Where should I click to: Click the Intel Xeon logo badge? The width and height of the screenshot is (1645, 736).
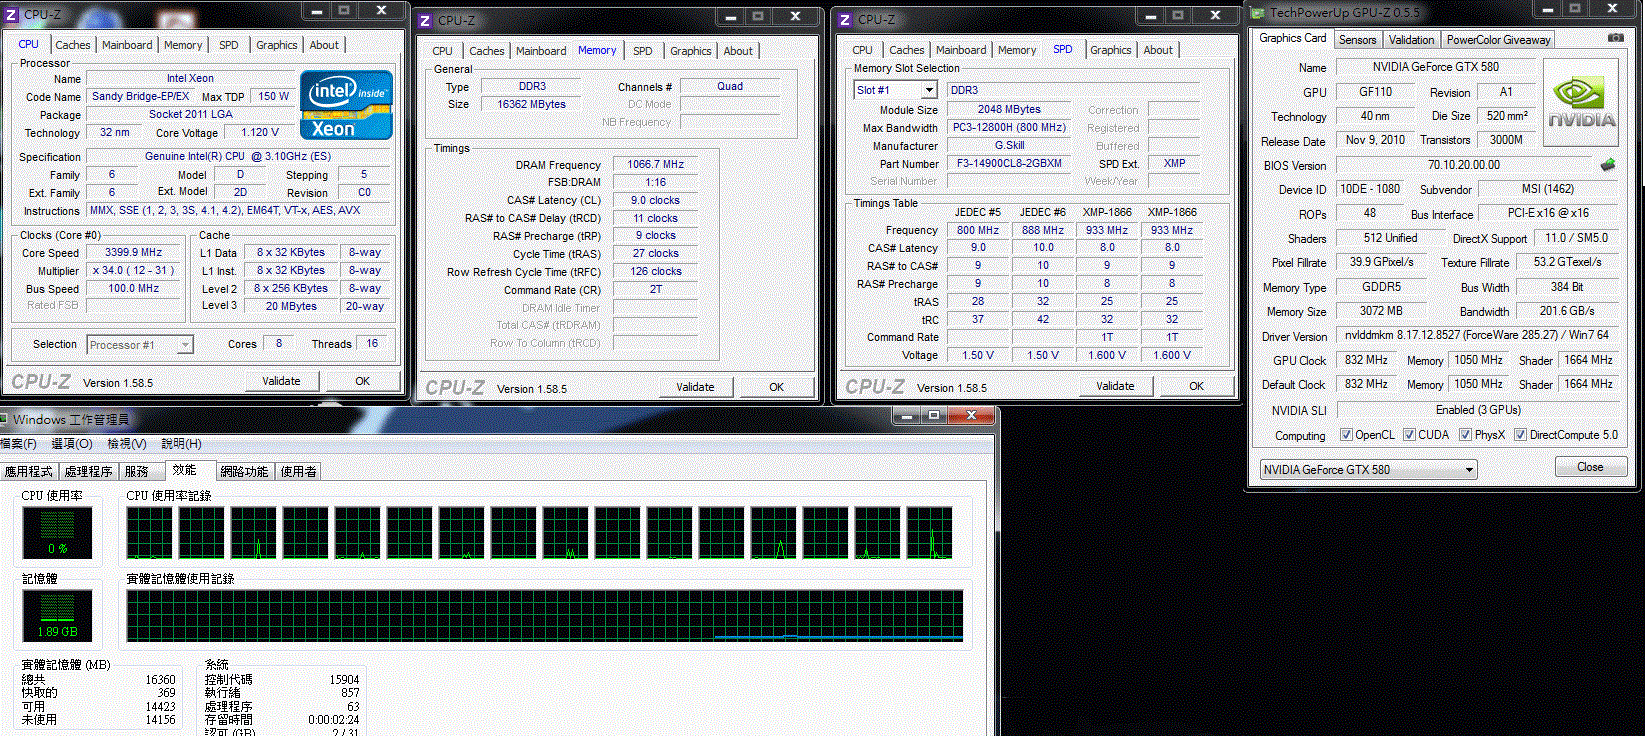(x=346, y=105)
